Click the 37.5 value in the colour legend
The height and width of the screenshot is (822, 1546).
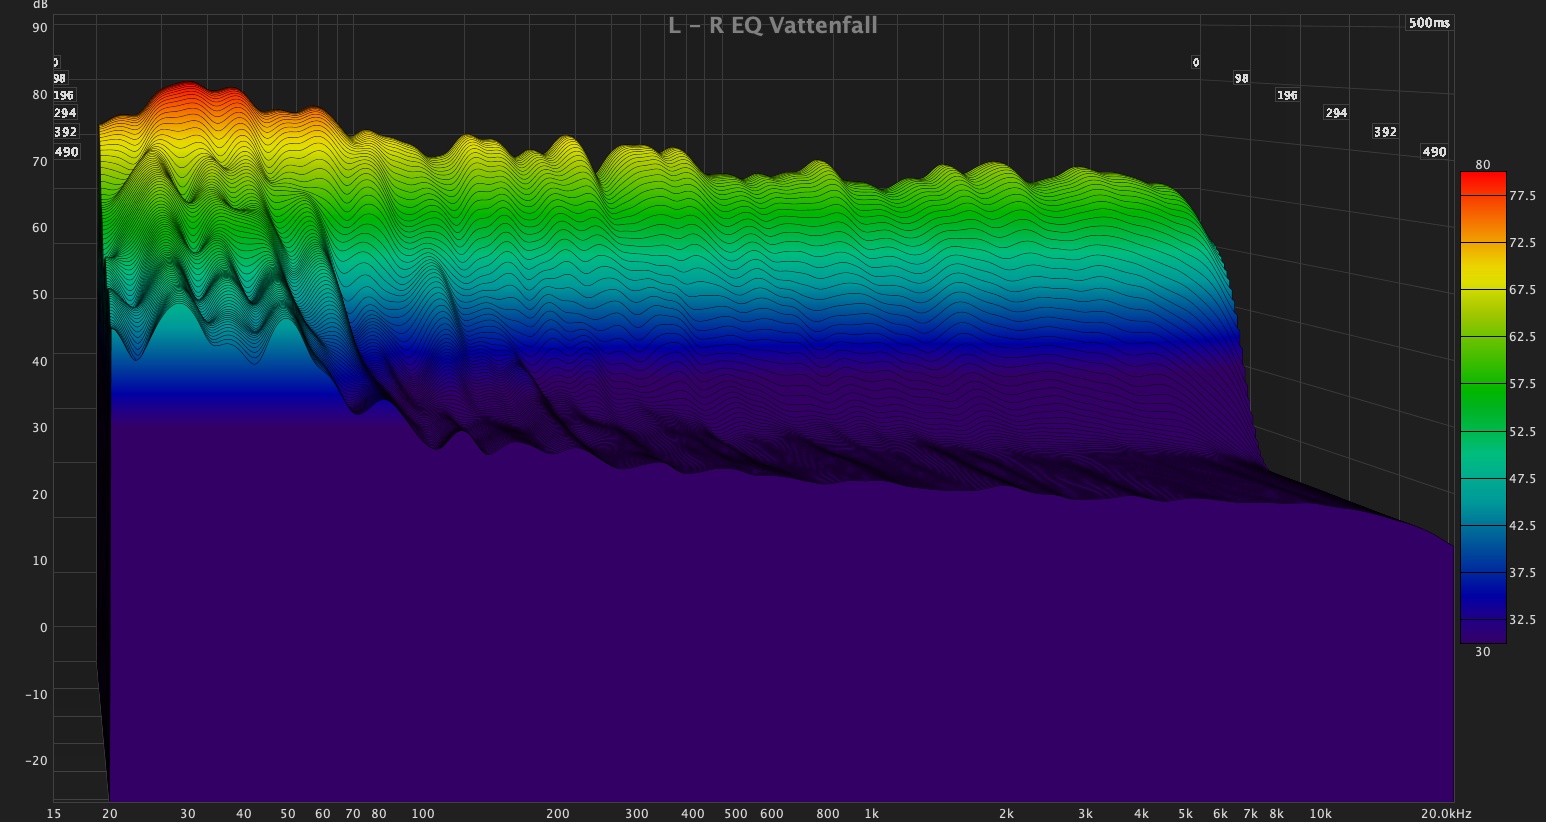[x=1522, y=573]
